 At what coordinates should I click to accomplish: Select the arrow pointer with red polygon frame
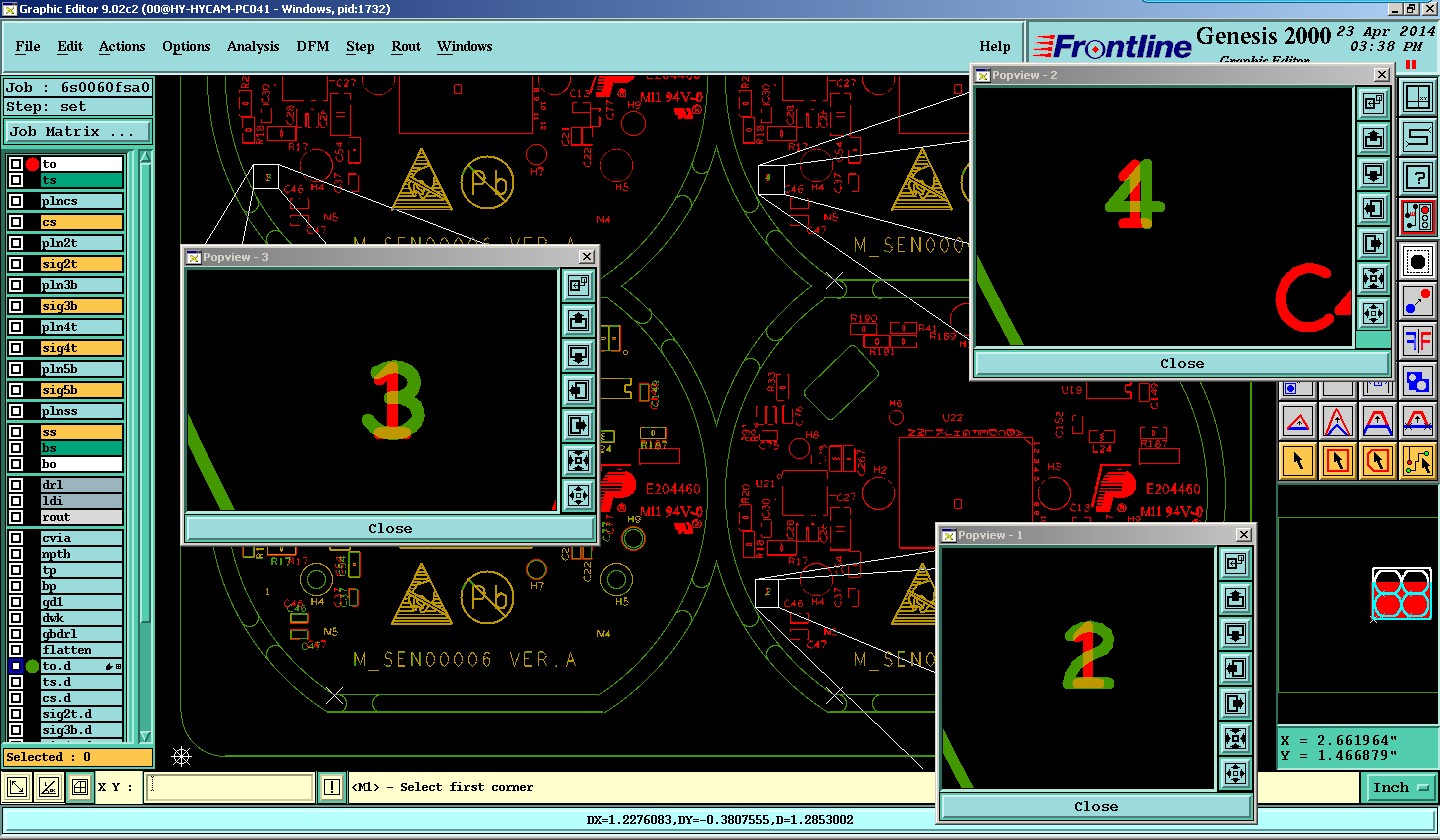(x=1378, y=461)
